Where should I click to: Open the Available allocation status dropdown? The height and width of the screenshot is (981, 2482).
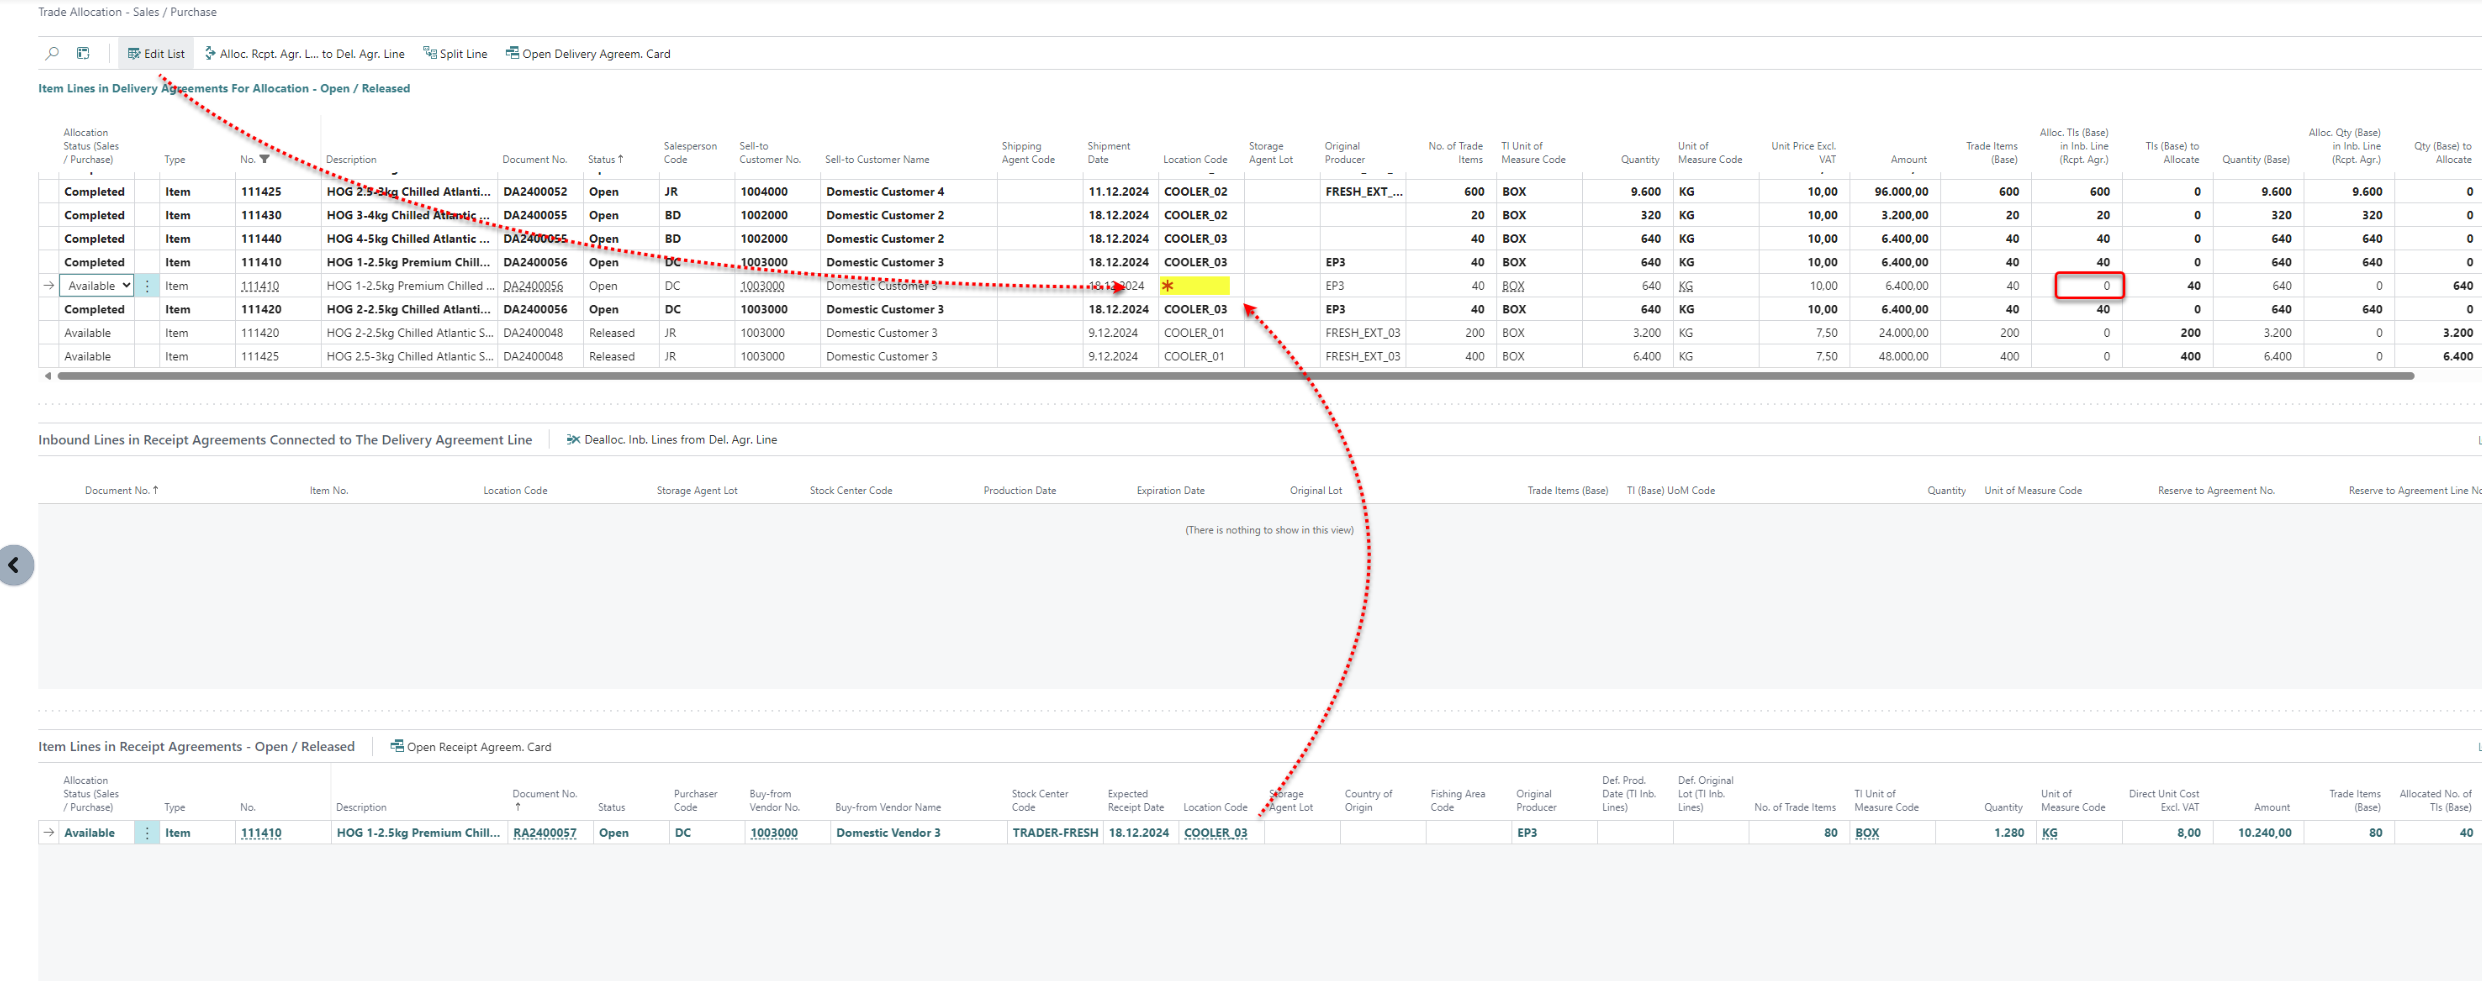coord(98,286)
